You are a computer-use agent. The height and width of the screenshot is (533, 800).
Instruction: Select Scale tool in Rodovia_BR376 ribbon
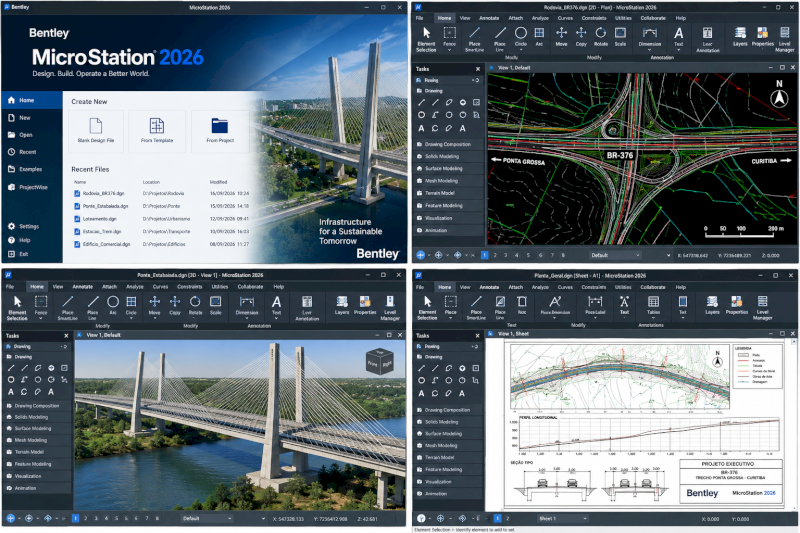click(620, 37)
